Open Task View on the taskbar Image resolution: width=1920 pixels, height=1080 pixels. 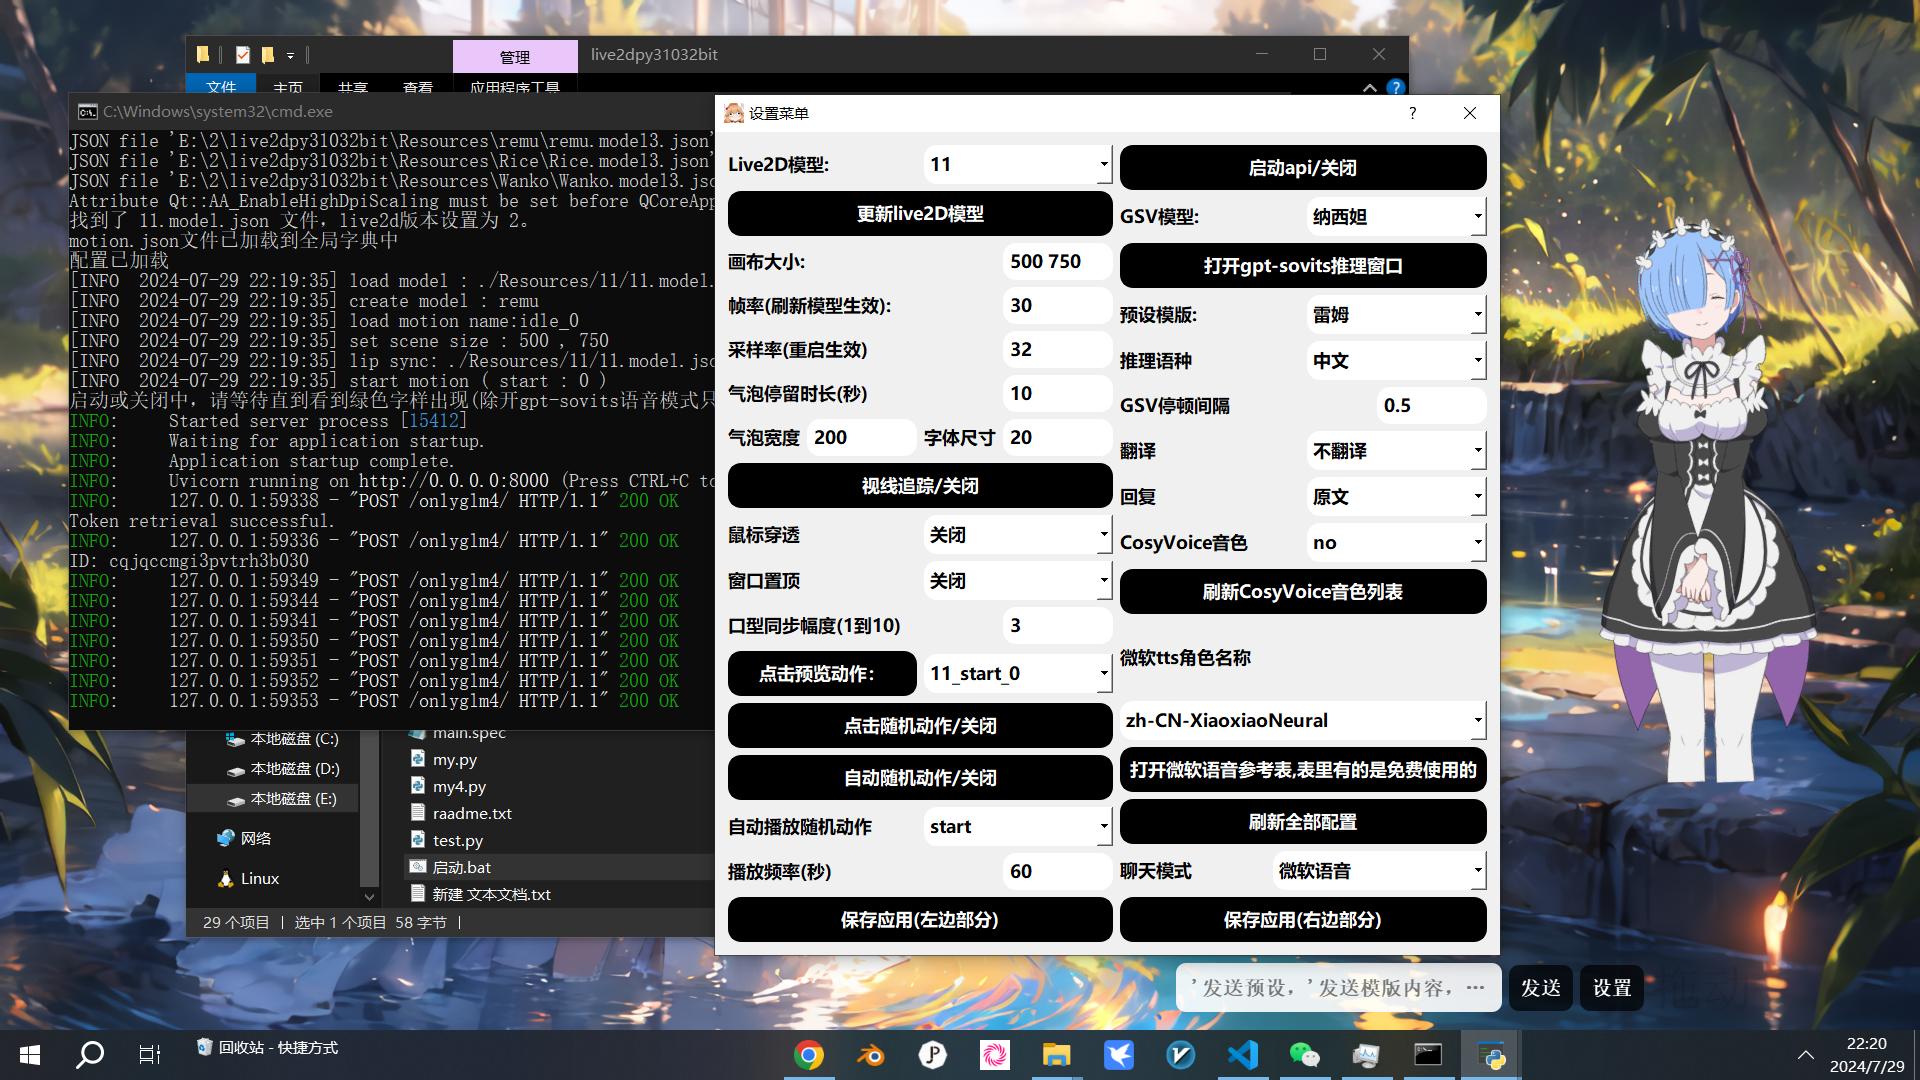[x=149, y=1055]
